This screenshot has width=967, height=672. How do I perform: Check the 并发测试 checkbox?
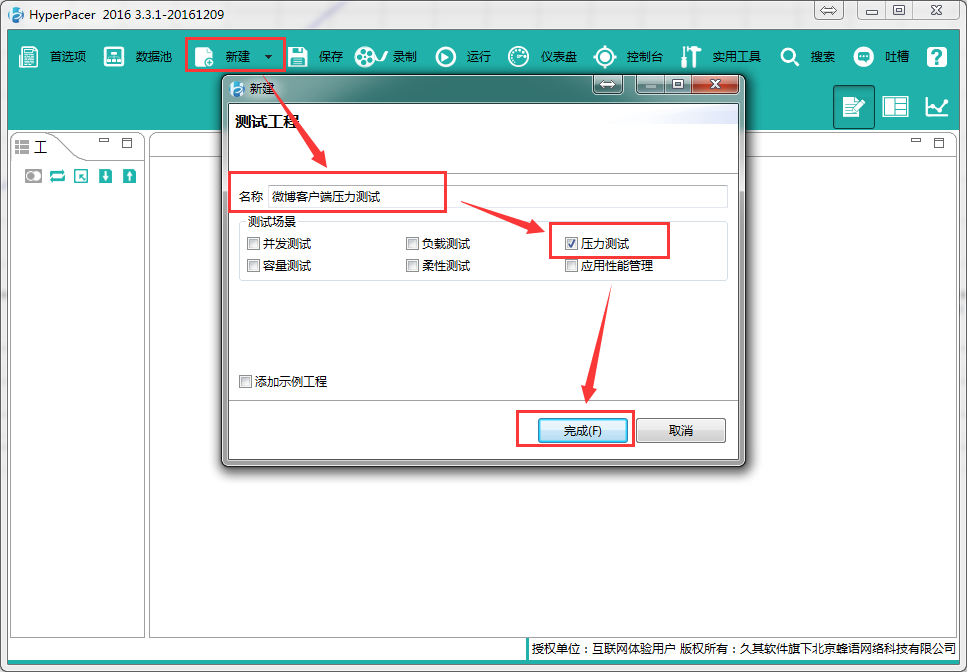click(253, 244)
